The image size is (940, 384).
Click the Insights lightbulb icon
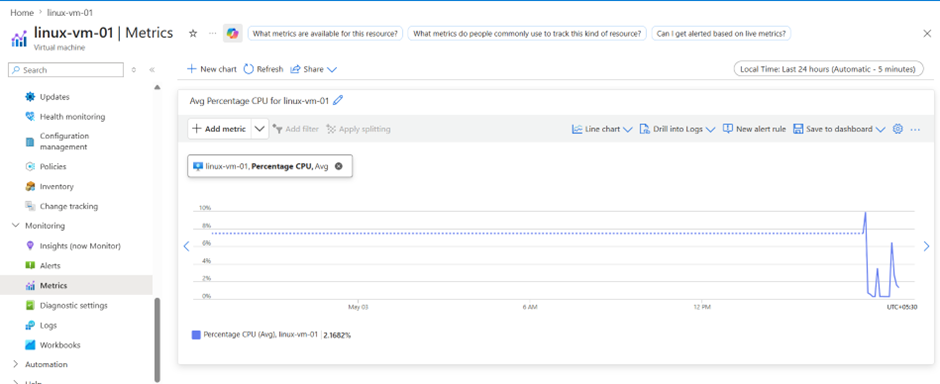point(30,246)
